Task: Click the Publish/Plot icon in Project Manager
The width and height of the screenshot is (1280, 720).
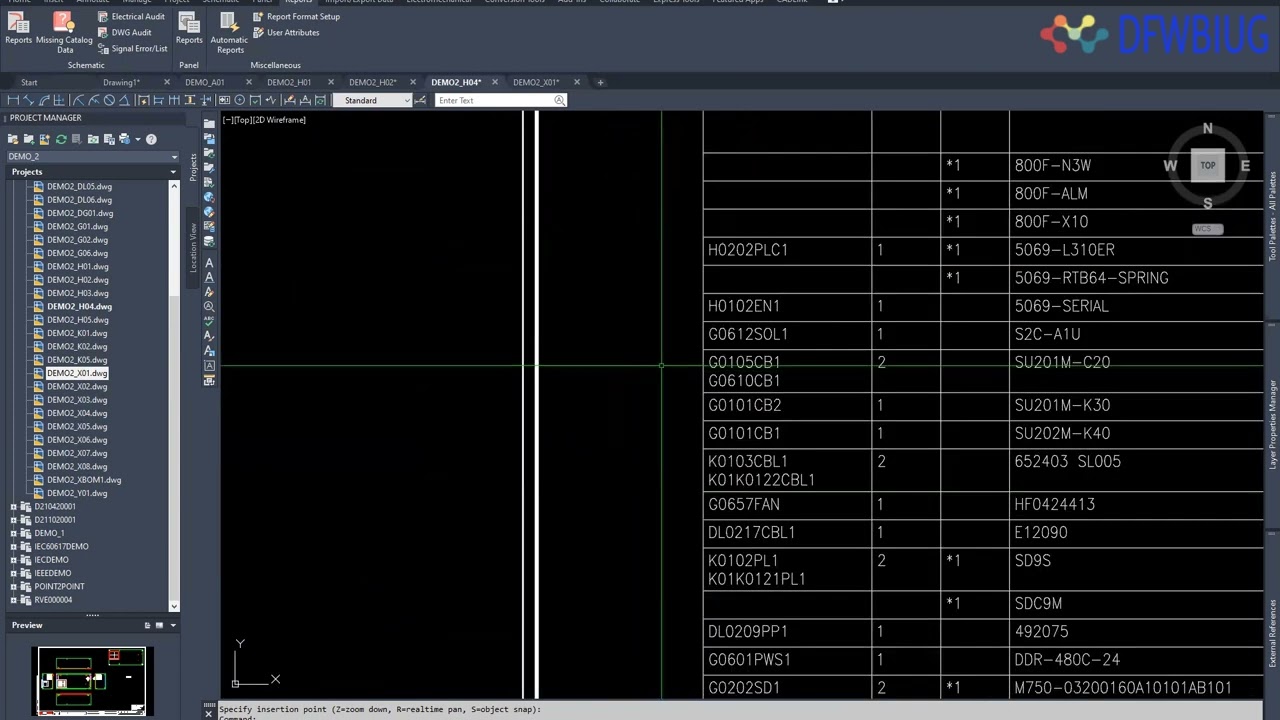Action: tap(124, 139)
